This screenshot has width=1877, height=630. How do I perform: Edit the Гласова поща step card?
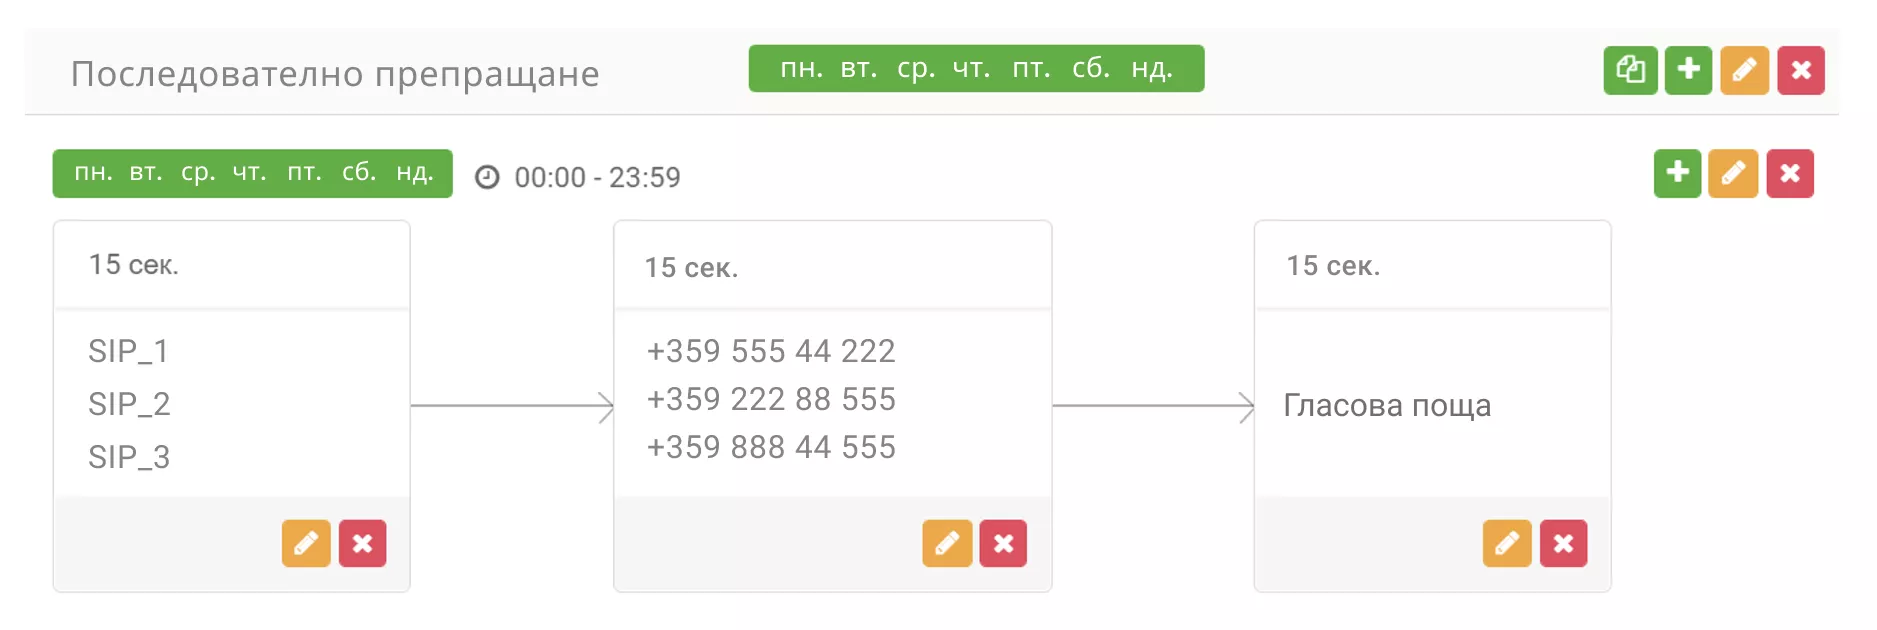pyautogui.click(x=1507, y=543)
